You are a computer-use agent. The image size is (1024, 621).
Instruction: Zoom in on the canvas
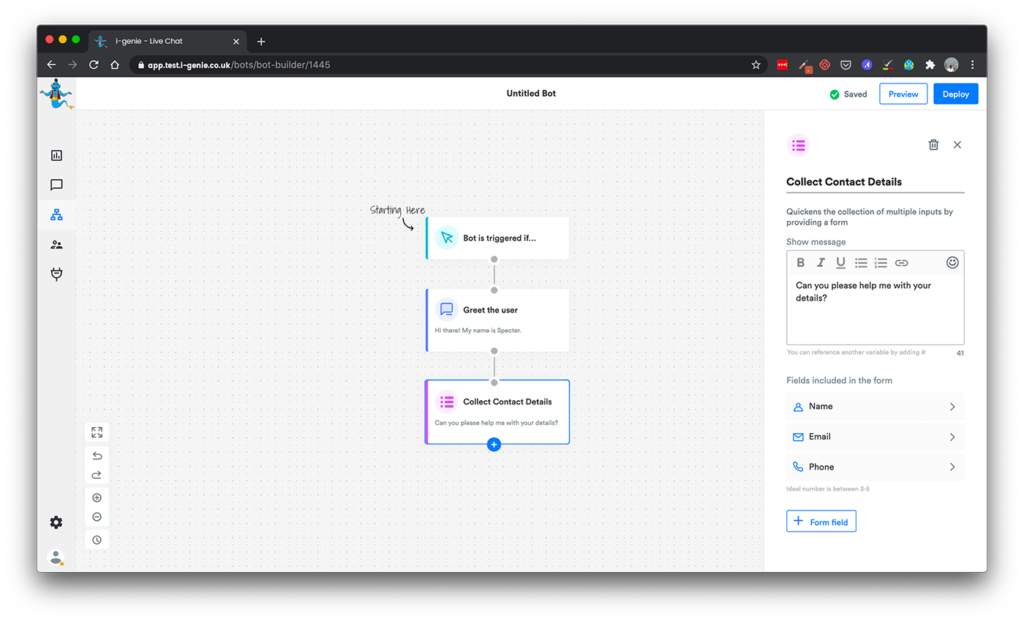pos(97,498)
